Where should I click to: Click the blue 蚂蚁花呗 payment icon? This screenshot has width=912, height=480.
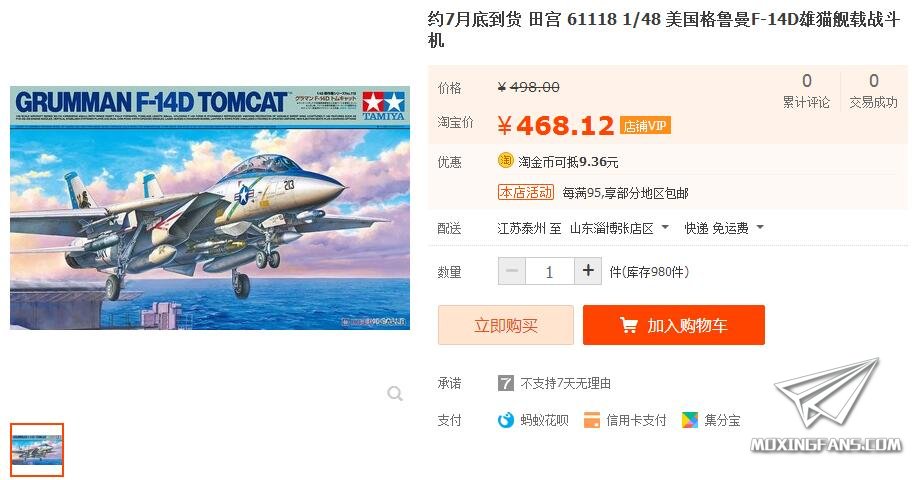506,419
